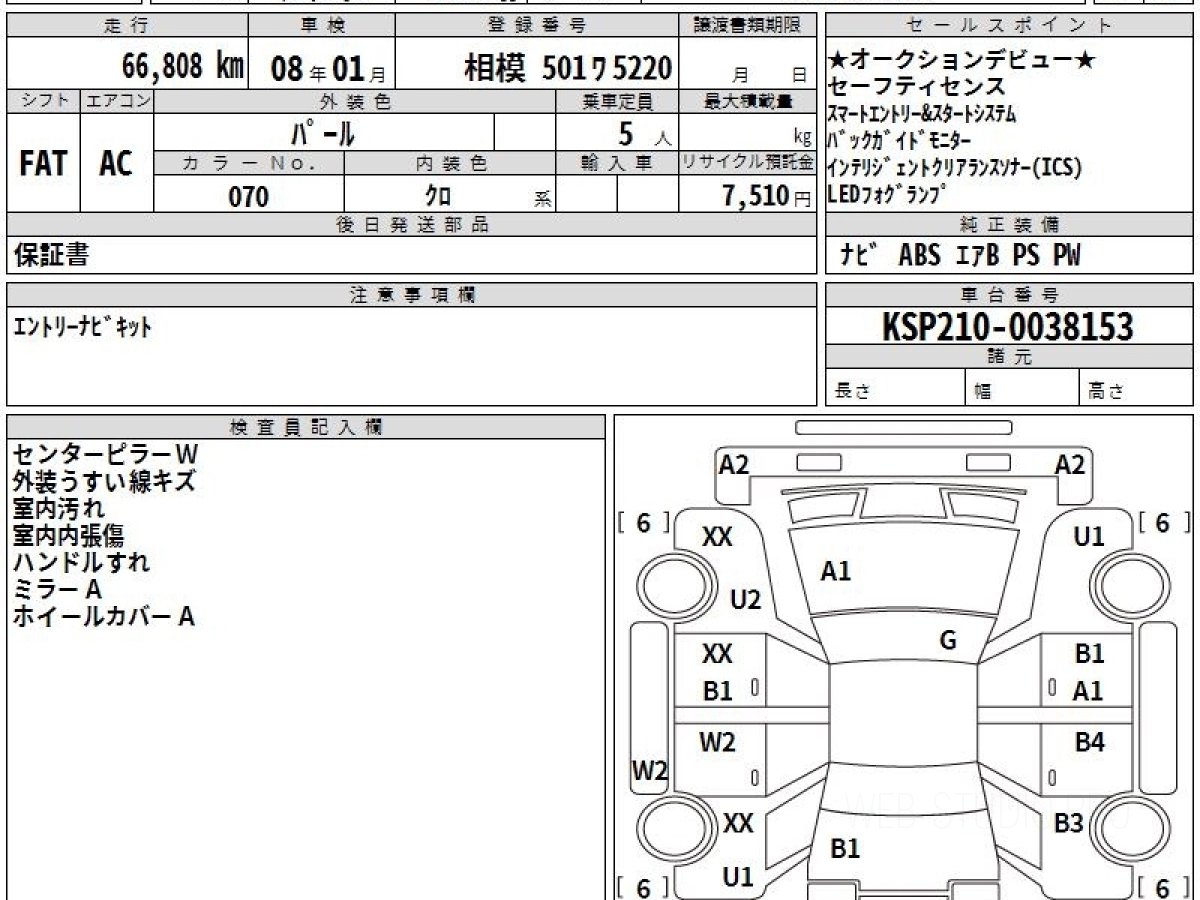Select ナビ in genuine equipment row

tap(859, 255)
